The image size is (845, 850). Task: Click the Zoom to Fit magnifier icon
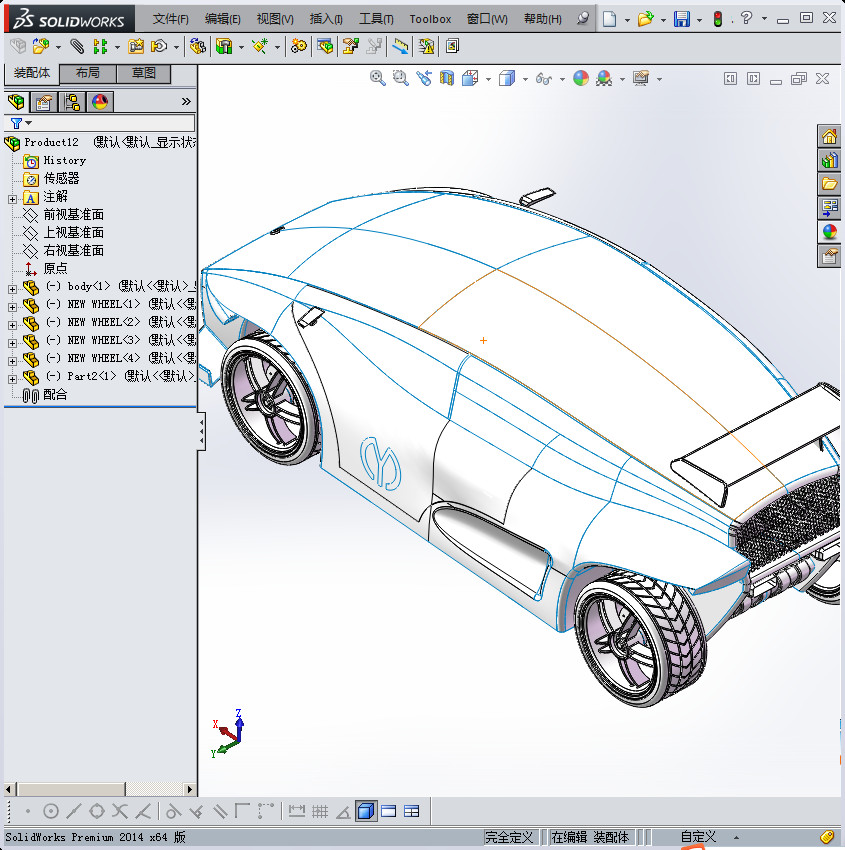point(378,78)
